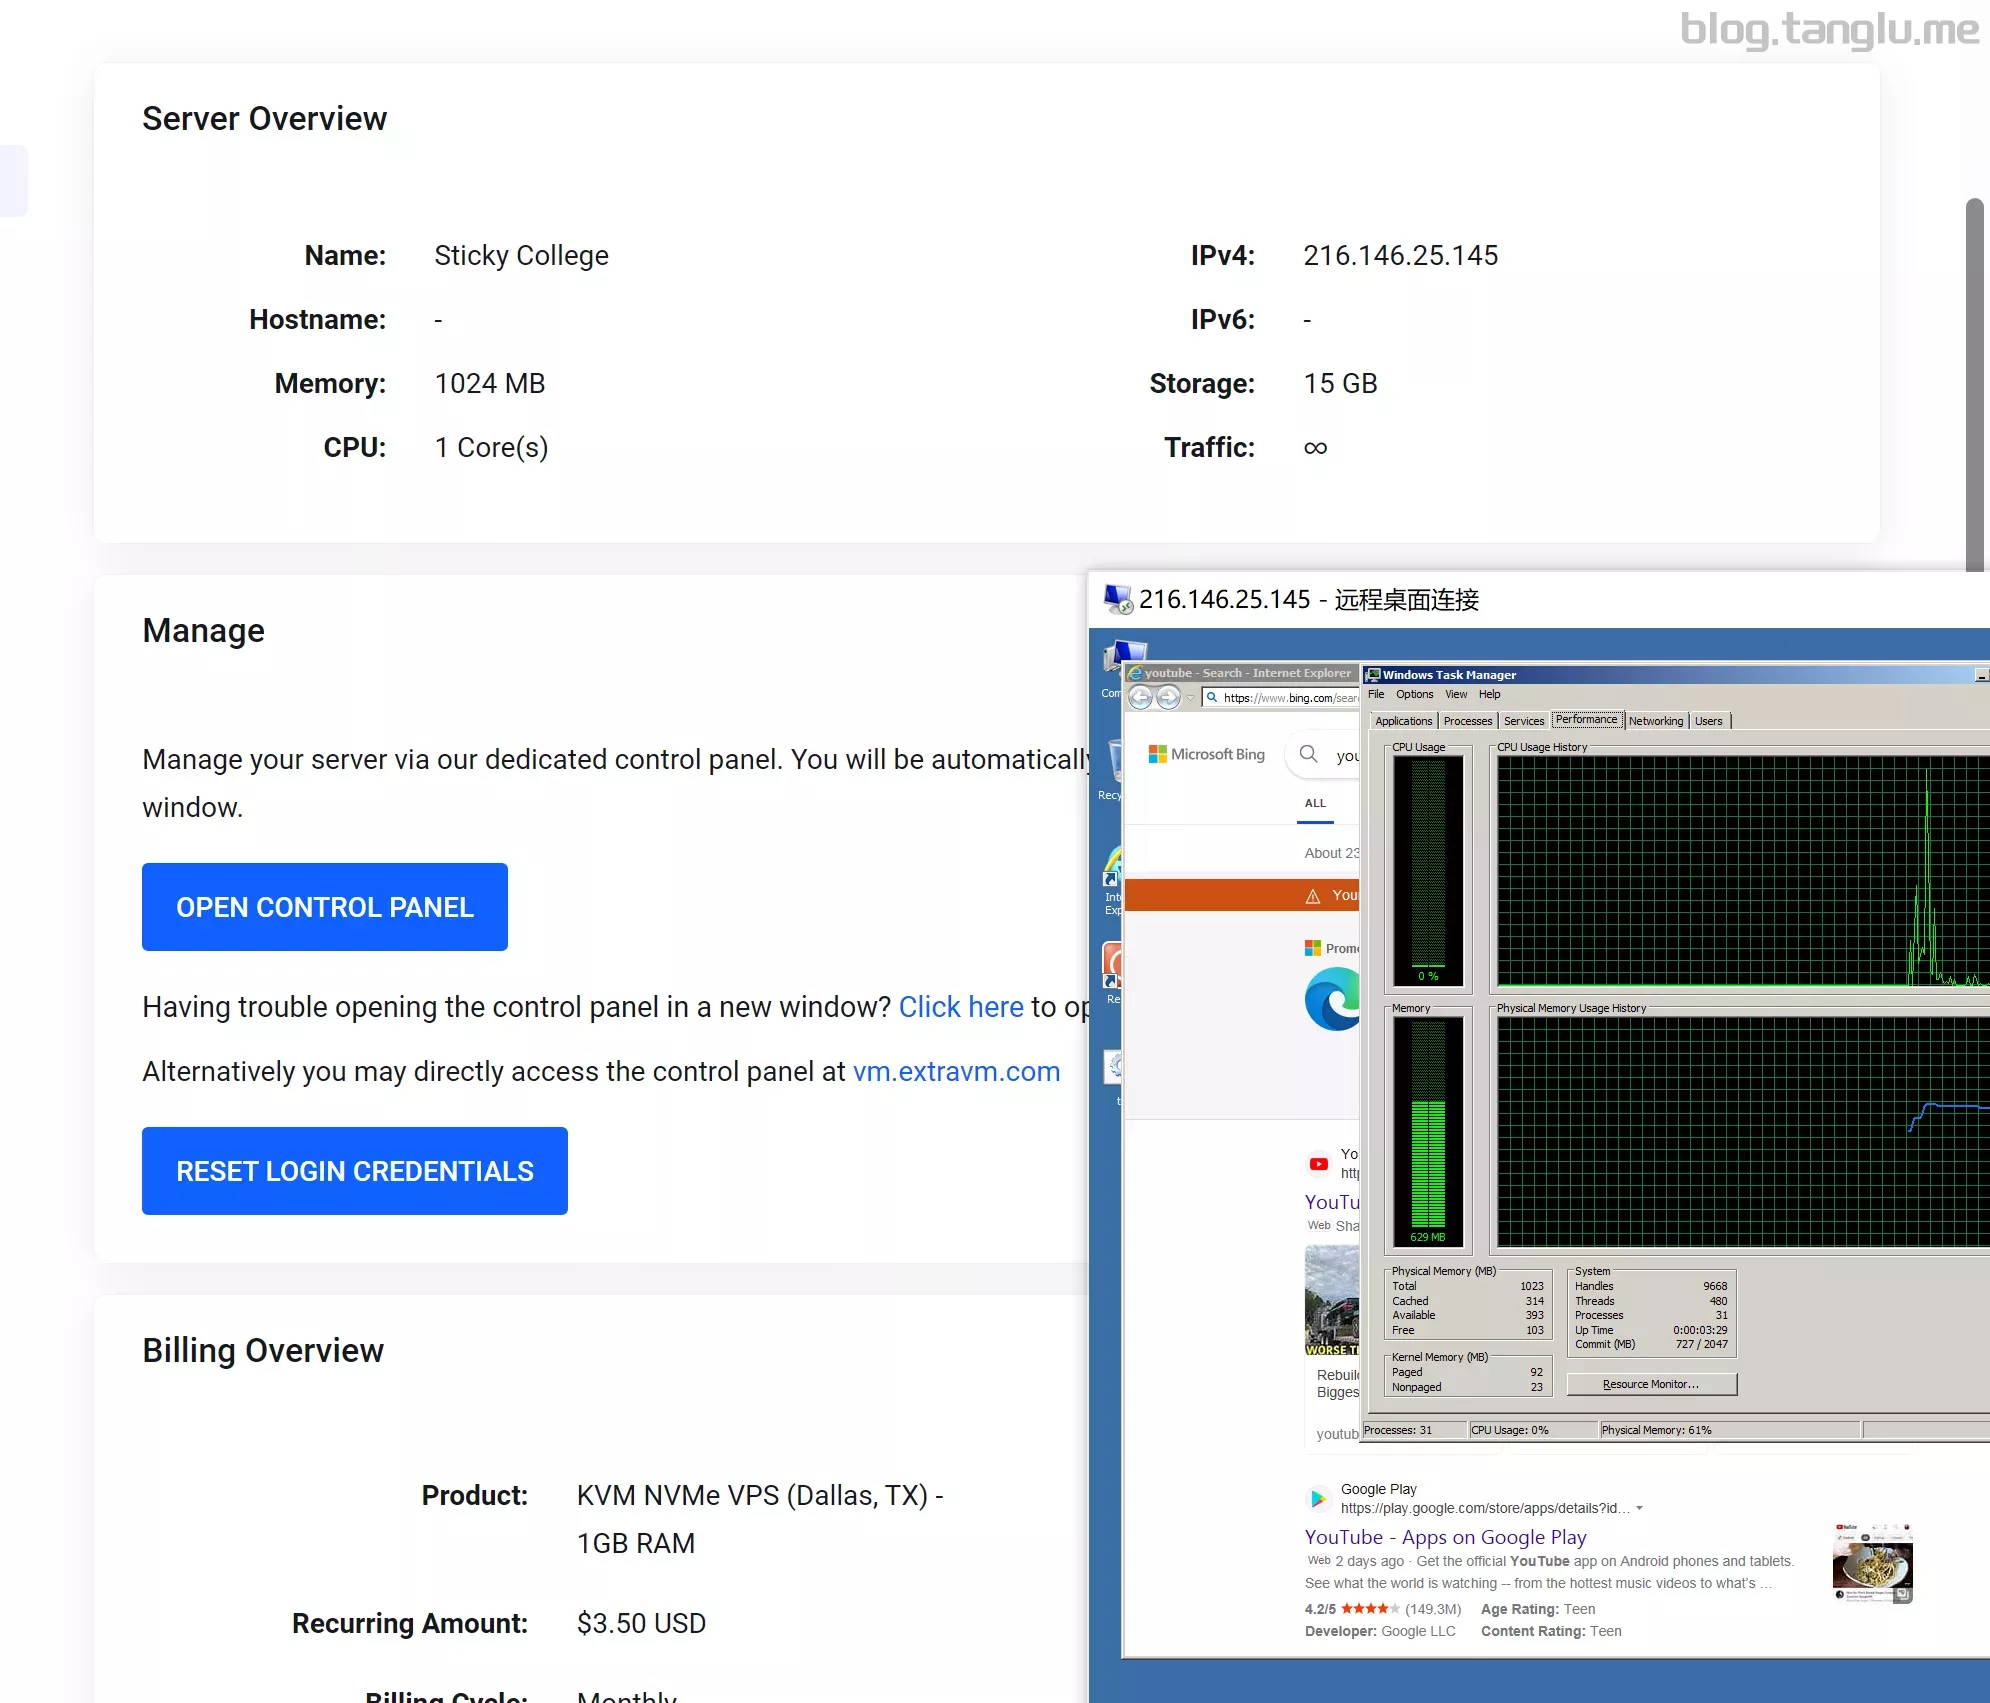The height and width of the screenshot is (1703, 1990).
Task: Click the remote desktop title bar icon
Action: pyautogui.click(x=1117, y=599)
